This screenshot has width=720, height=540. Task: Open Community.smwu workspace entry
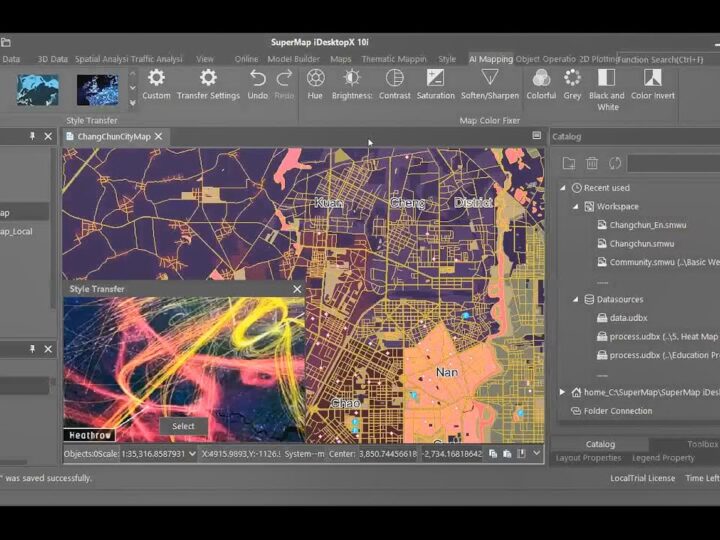coord(658,262)
